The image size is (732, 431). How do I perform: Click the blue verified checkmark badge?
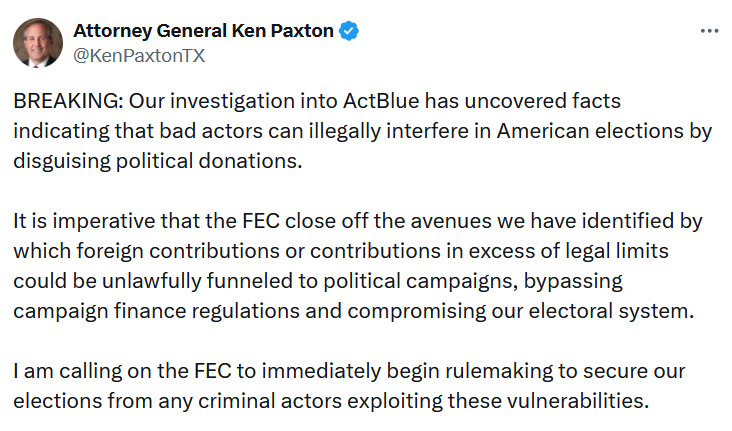pos(349,31)
